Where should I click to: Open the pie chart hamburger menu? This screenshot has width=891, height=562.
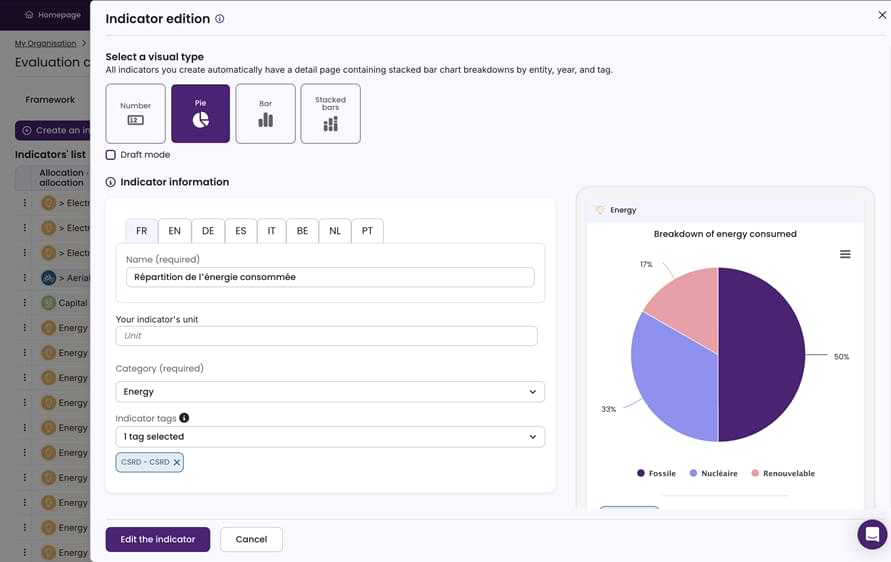click(845, 254)
